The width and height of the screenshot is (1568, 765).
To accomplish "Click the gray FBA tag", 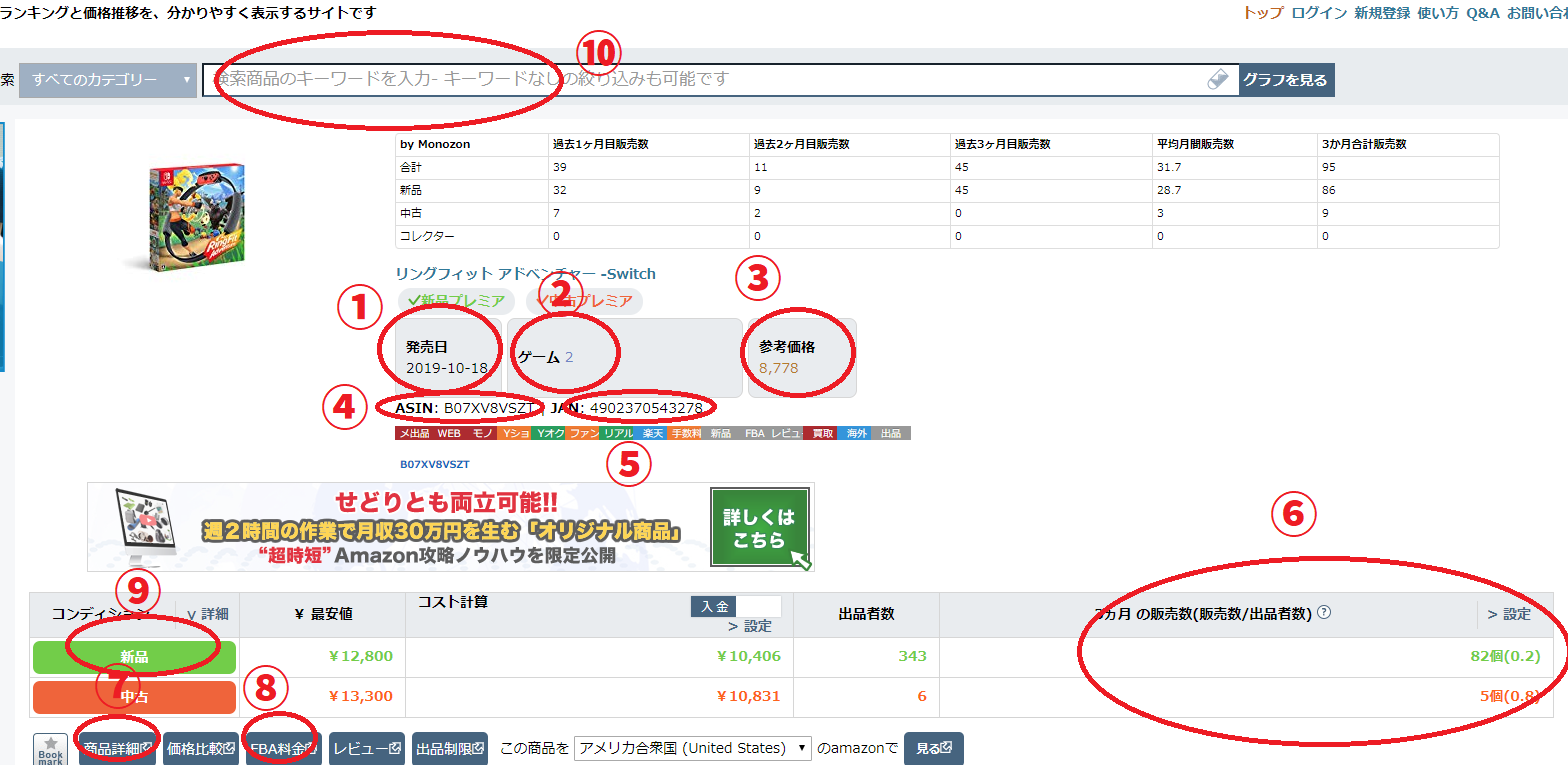I will click(x=754, y=433).
